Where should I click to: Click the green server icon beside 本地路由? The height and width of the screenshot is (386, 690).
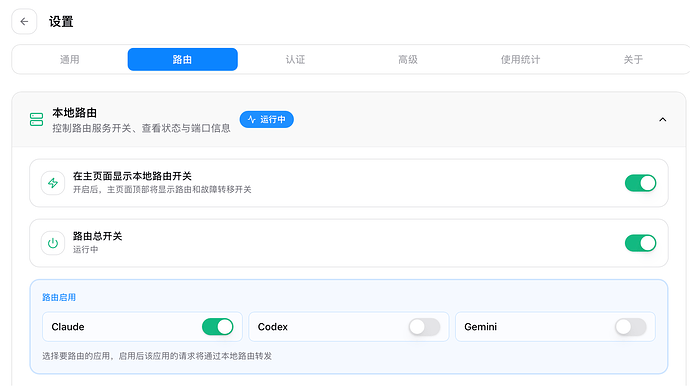(37, 119)
